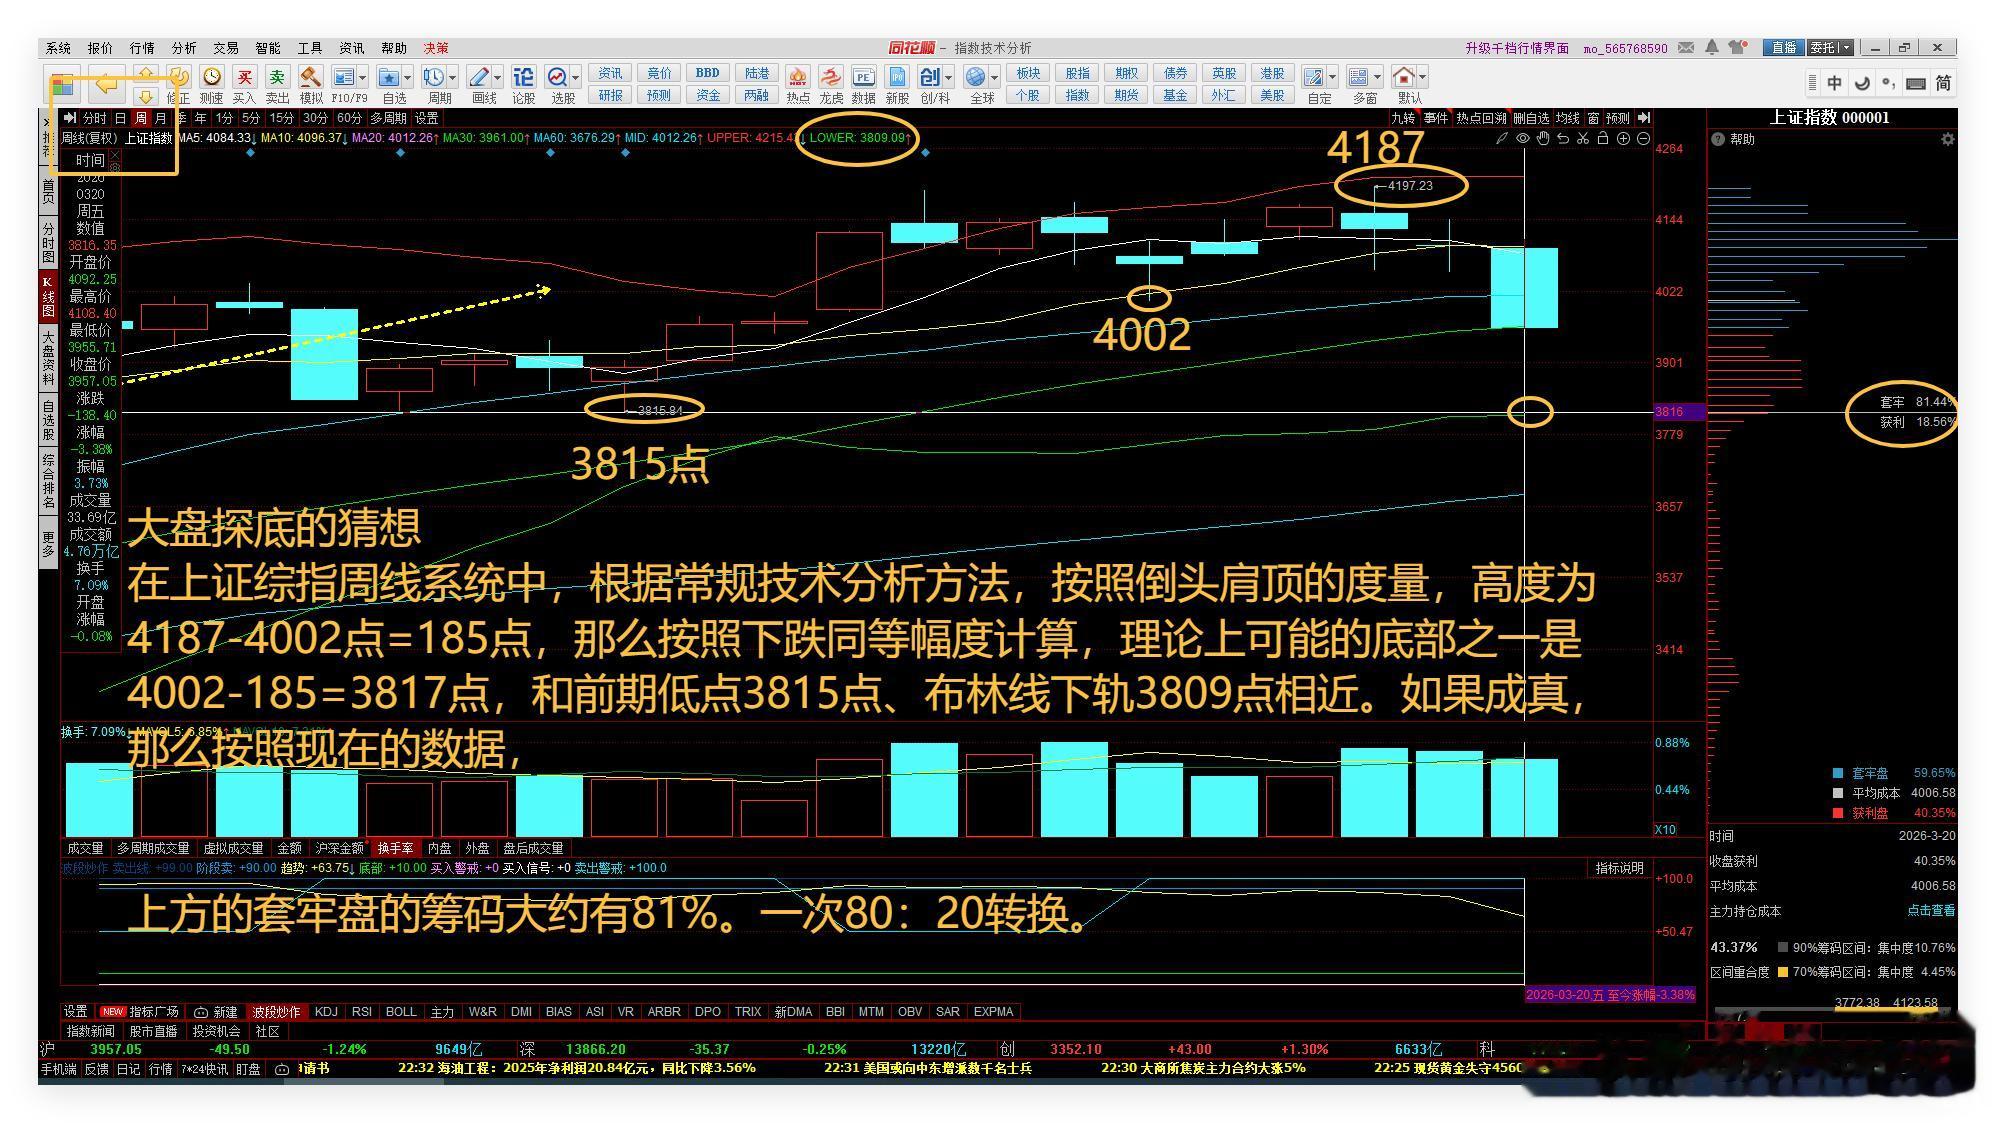This screenshot has height=1123, width=1996.
Task: Click the 论股 discussion icon
Action: point(523,78)
